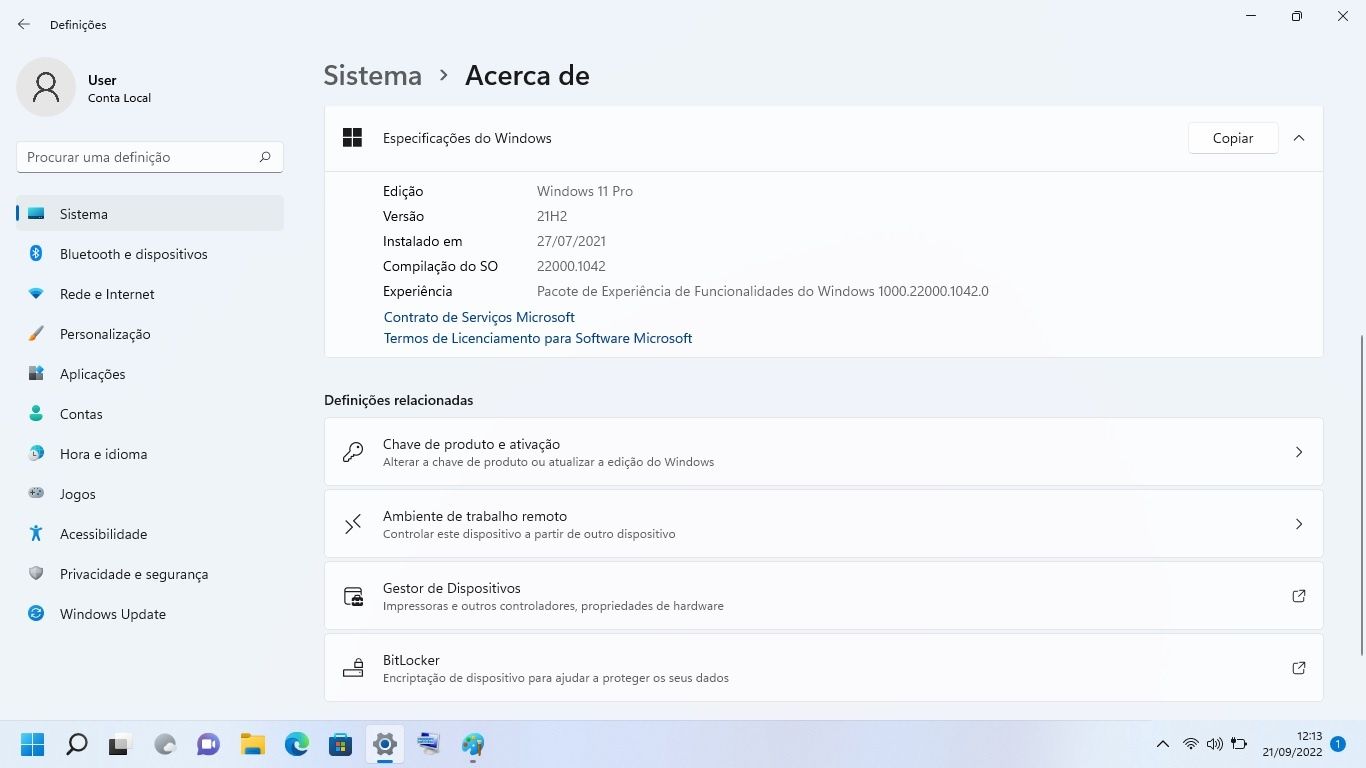Open File Explorer from taskbar
The width and height of the screenshot is (1366, 768).
(x=253, y=744)
